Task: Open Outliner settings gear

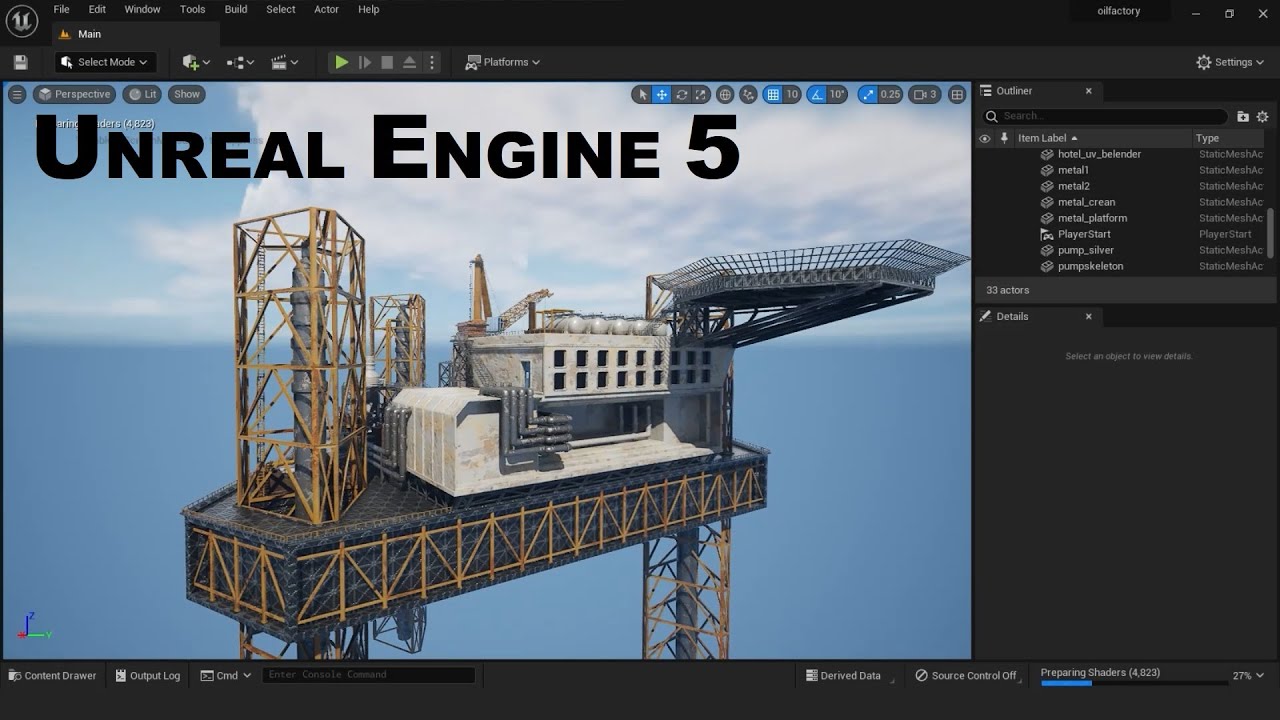Action: (x=1262, y=116)
